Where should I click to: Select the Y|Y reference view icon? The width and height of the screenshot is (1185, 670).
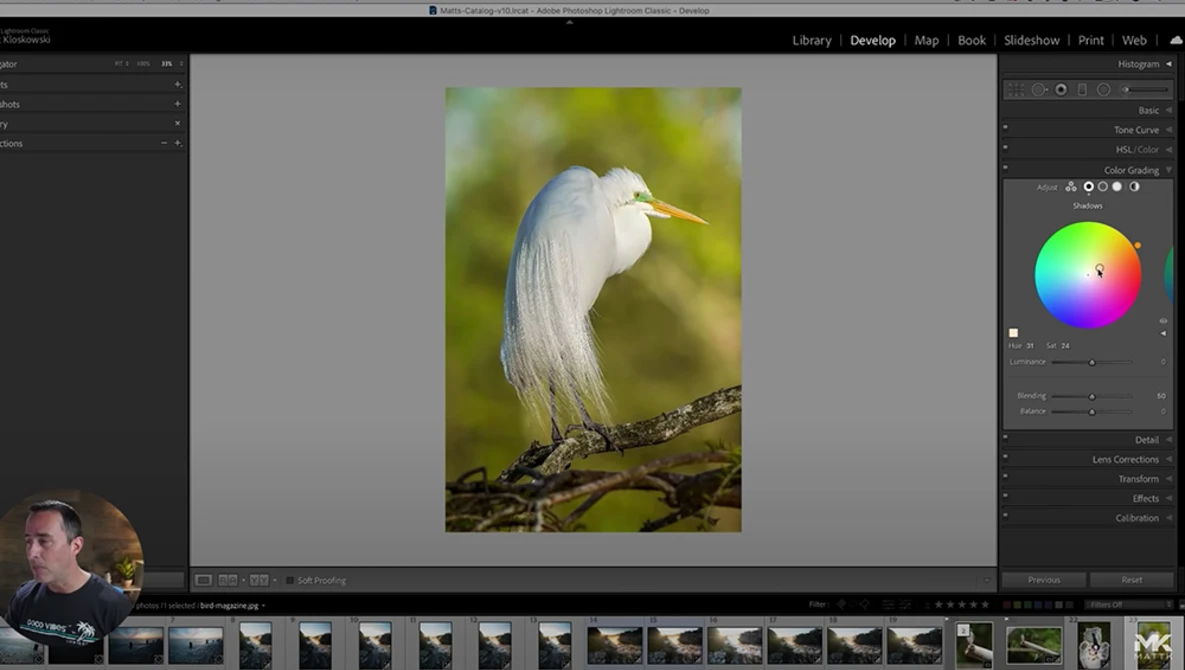pyautogui.click(x=259, y=580)
